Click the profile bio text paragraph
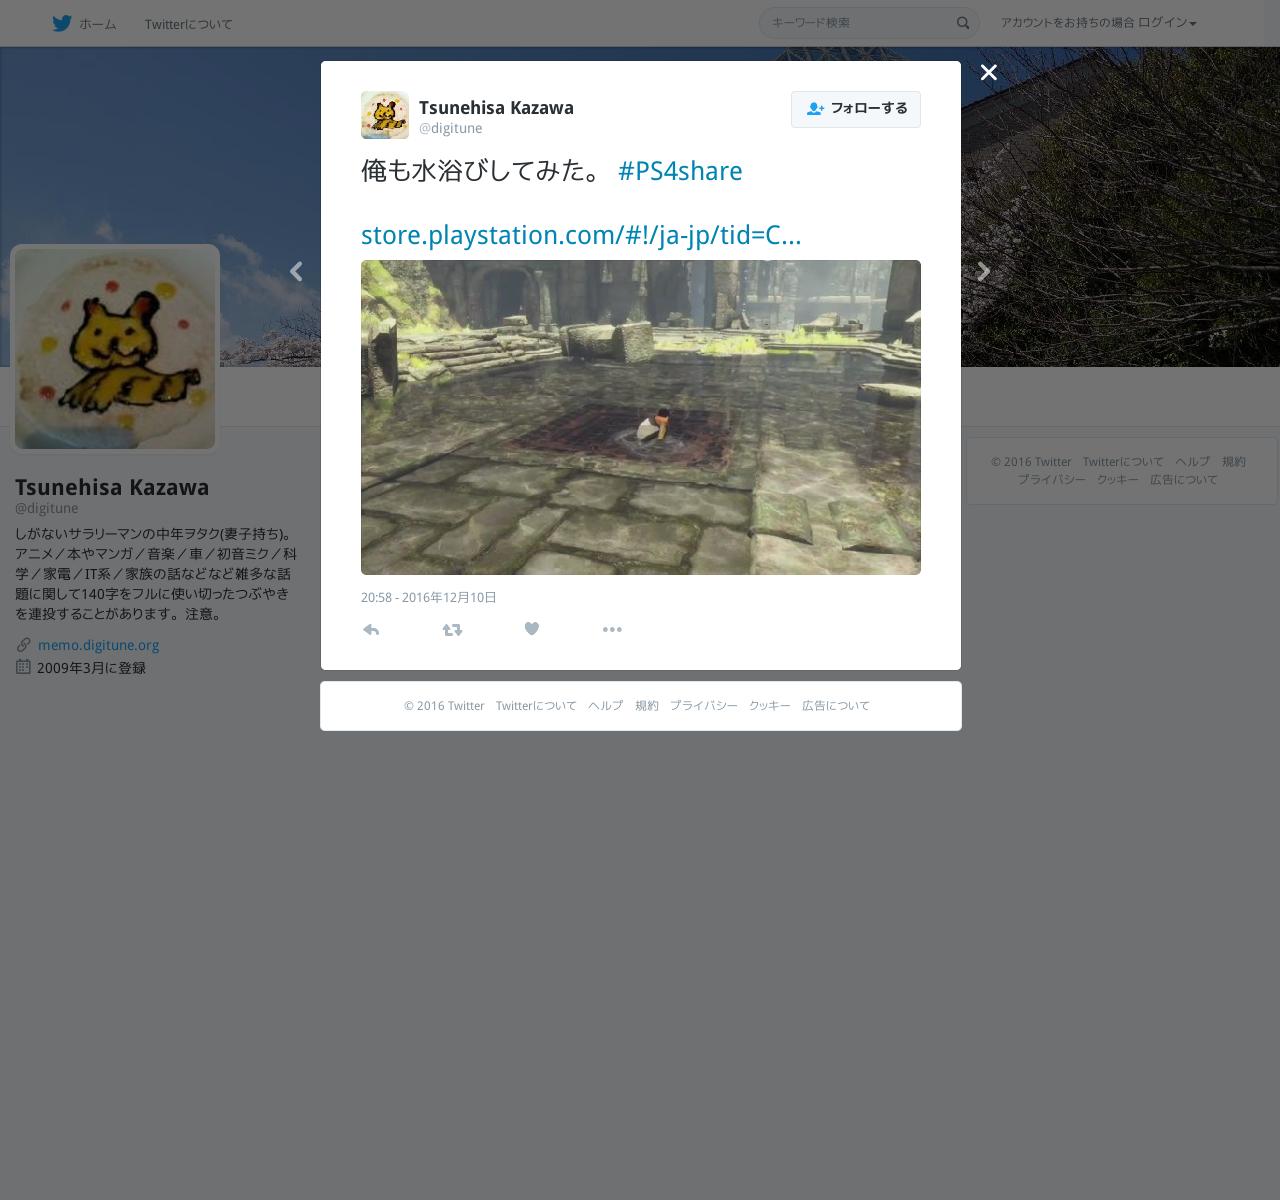Image resolution: width=1280 pixels, height=1200 pixels. (x=156, y=574)
